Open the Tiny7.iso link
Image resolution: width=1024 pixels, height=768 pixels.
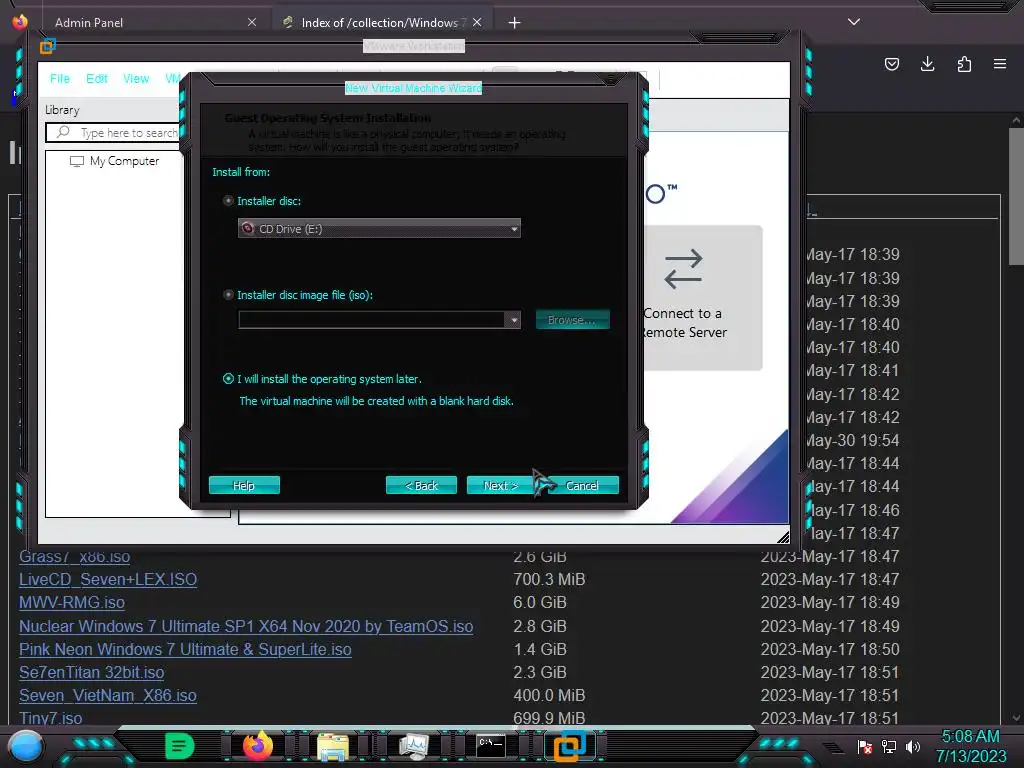tap(51, 718)
